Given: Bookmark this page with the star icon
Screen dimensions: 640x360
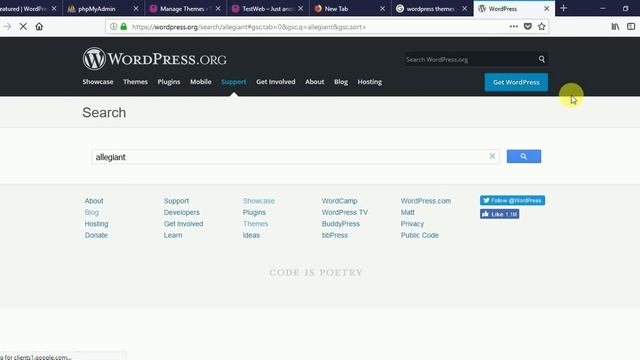Looking at the screenshot, I should tap(542, 27).
